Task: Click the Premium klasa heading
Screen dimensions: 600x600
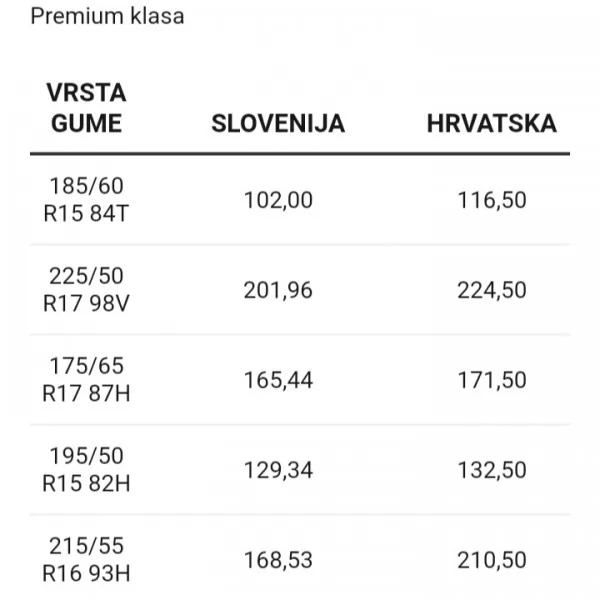Action: pos(107,17)
